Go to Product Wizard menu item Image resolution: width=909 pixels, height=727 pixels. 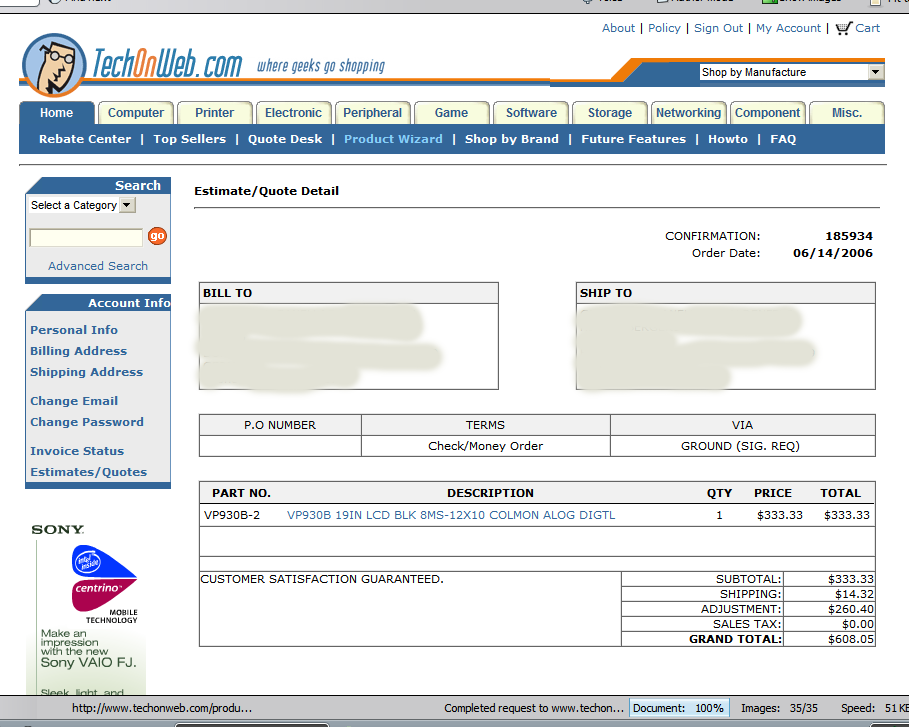click(393, 139)
